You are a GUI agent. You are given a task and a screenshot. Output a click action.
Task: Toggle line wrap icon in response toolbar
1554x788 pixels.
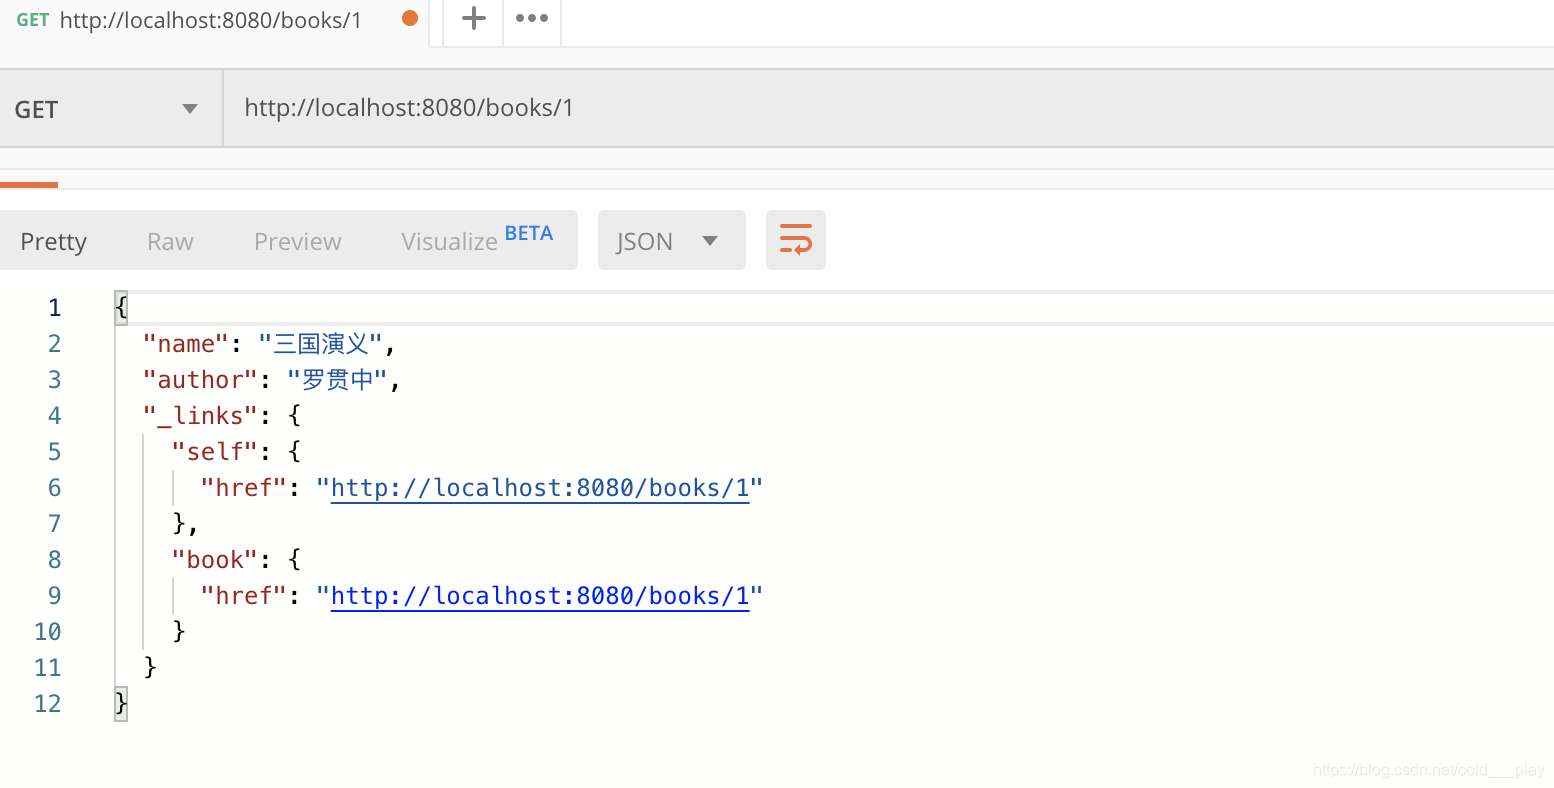[796, 240]
